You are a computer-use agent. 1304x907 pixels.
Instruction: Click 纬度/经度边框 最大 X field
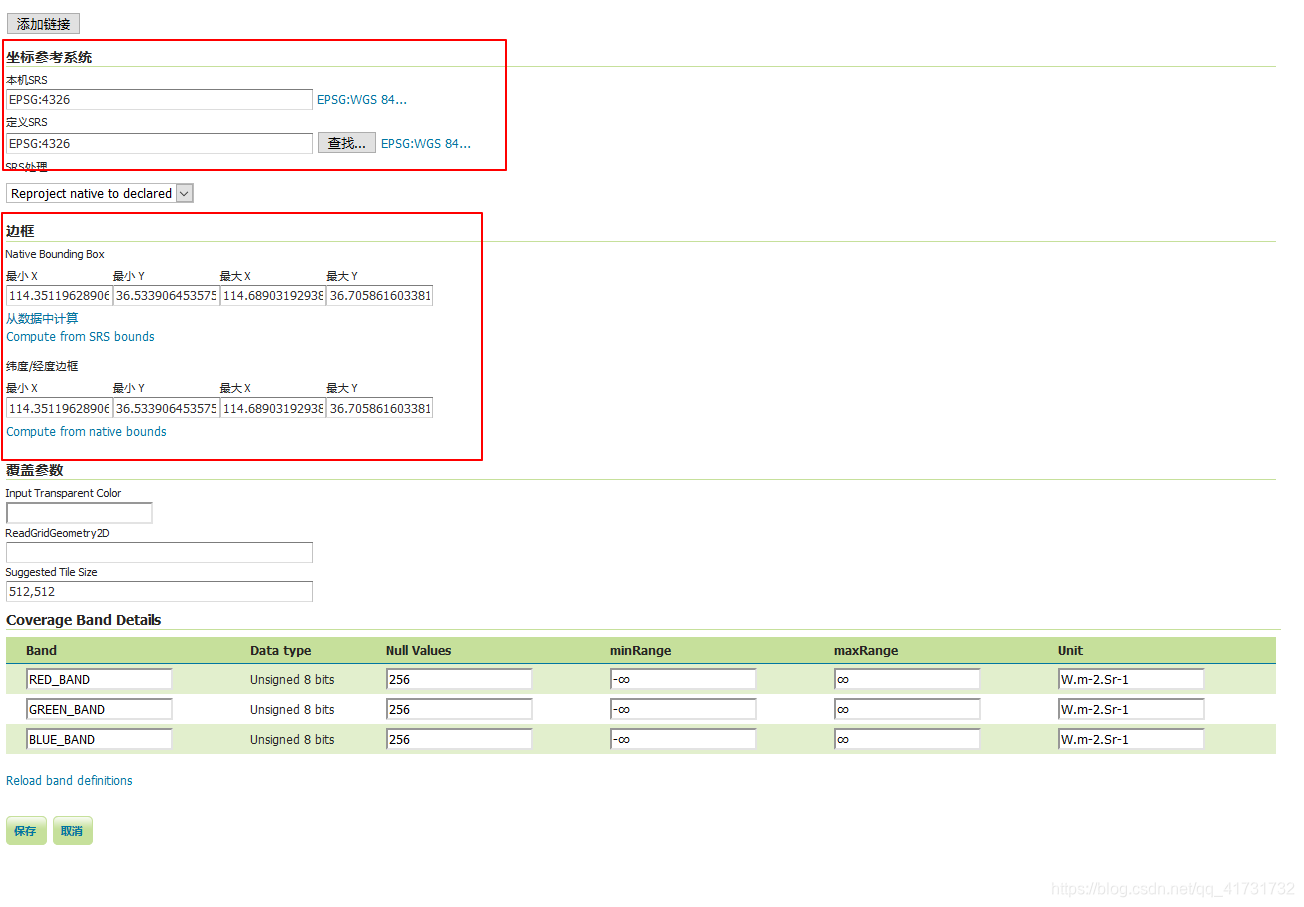pyautogui.click(x=273, y=408)
